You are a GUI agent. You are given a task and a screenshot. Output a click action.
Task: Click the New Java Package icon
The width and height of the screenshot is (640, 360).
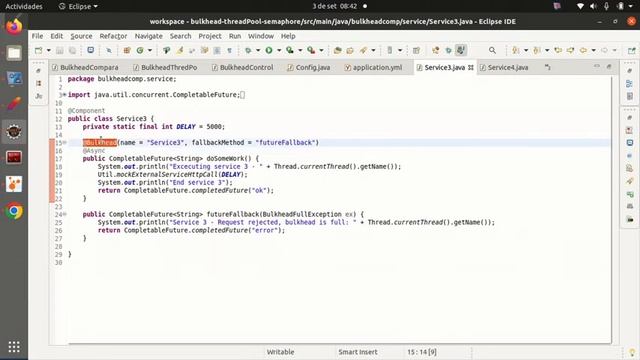127,50
